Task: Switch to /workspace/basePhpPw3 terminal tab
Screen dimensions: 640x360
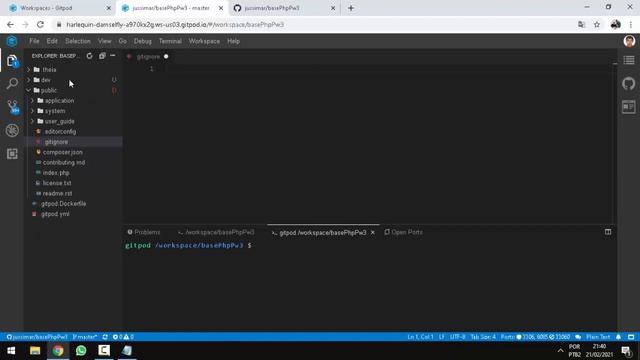Action: (x=216, y=232)
